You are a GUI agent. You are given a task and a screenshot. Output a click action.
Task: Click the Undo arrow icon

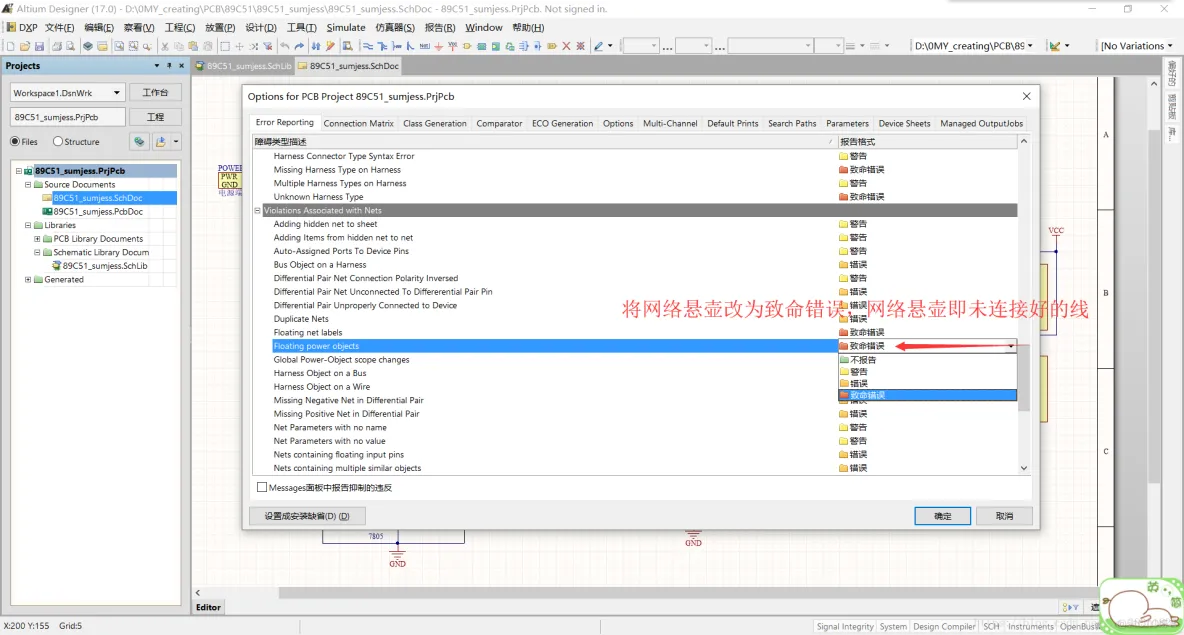point(284,46)
